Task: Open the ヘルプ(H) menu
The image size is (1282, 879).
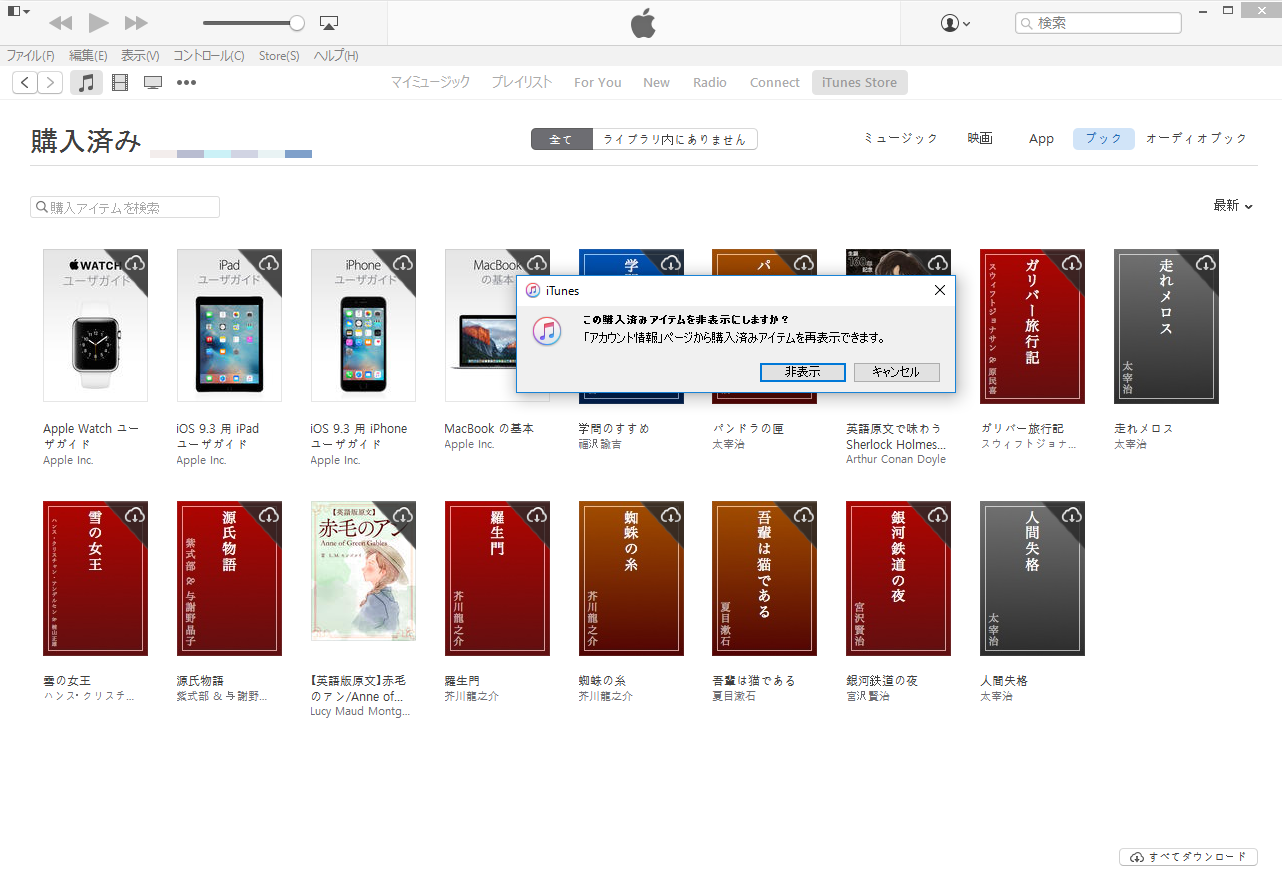Action: 336,56
